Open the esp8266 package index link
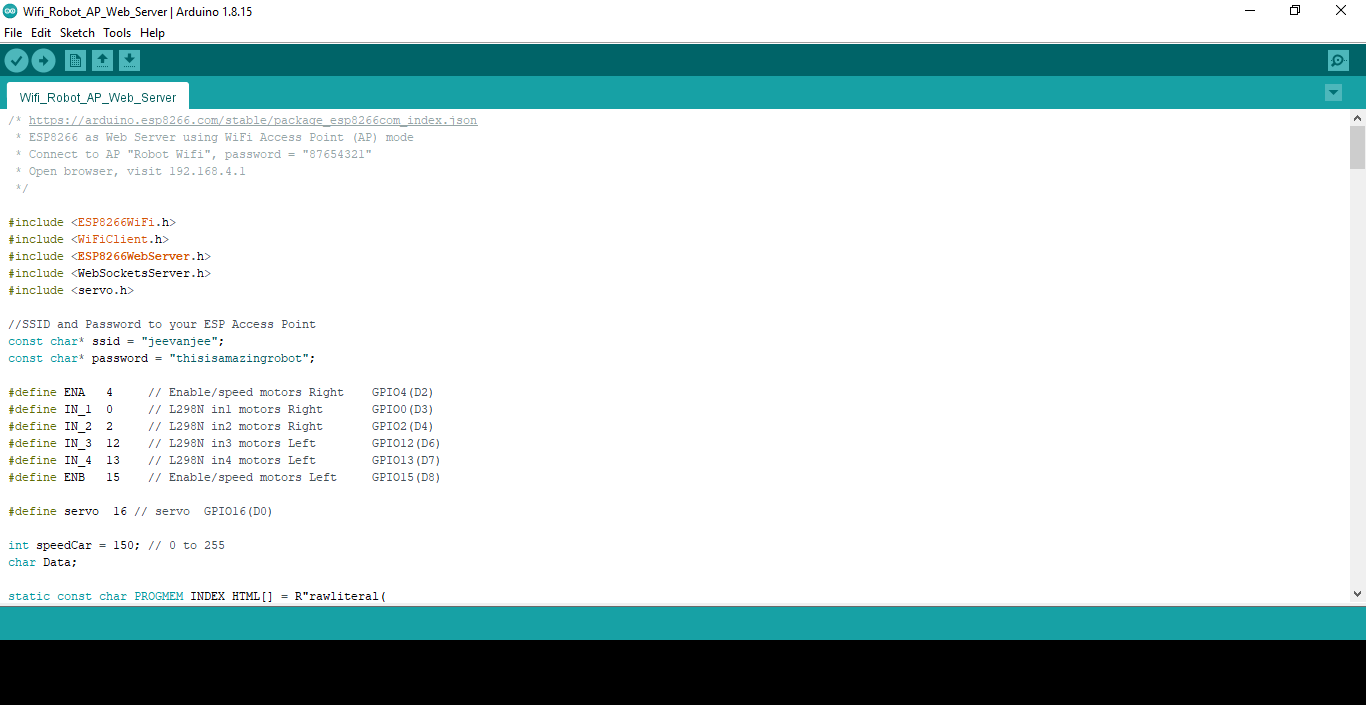1366x705 pixels. [x=253, y=119]
